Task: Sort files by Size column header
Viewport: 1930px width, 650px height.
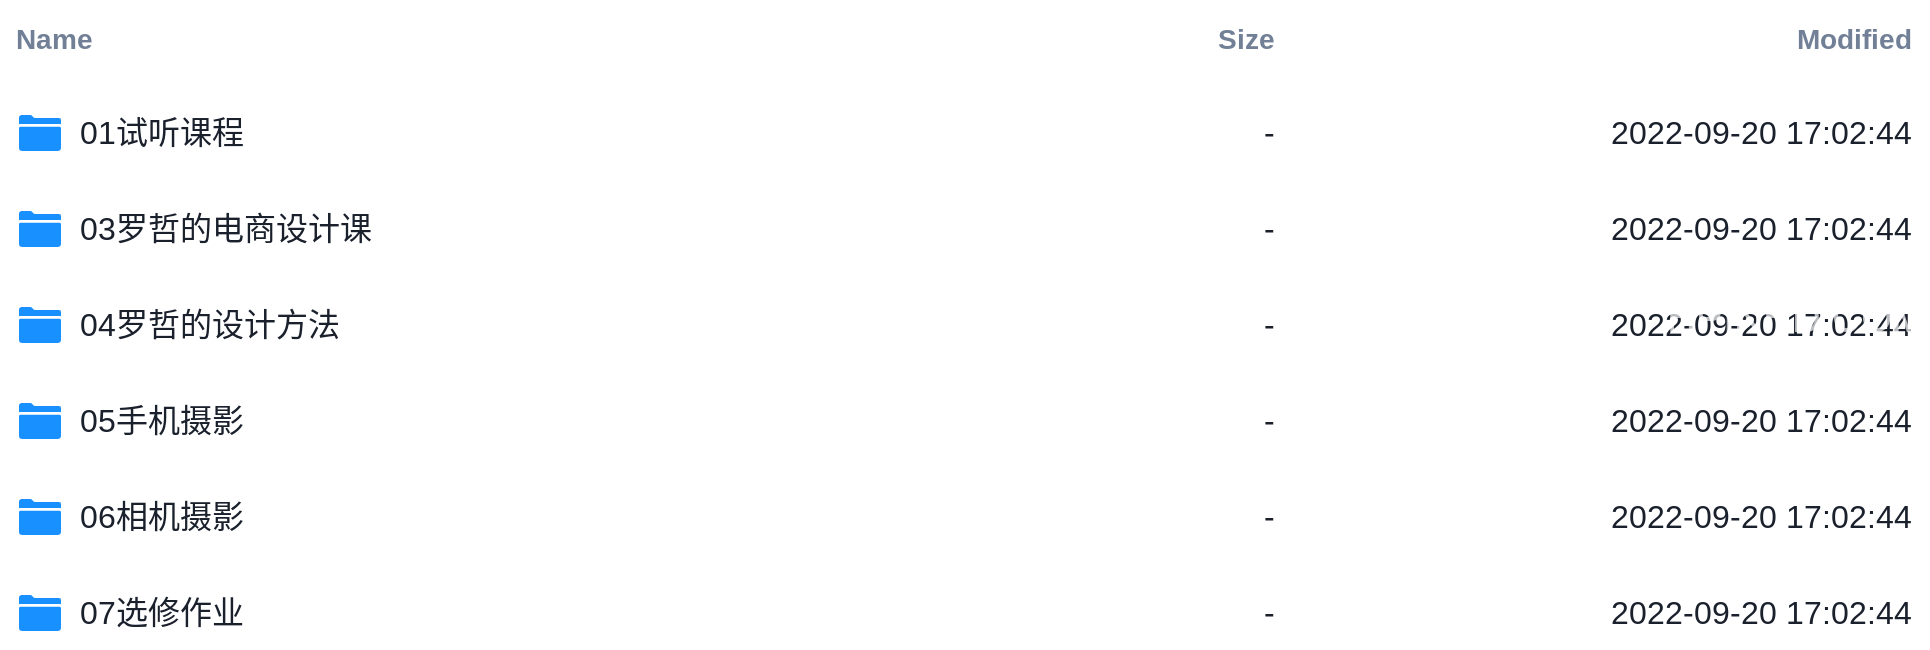Action: click(x=1246, y=40)
